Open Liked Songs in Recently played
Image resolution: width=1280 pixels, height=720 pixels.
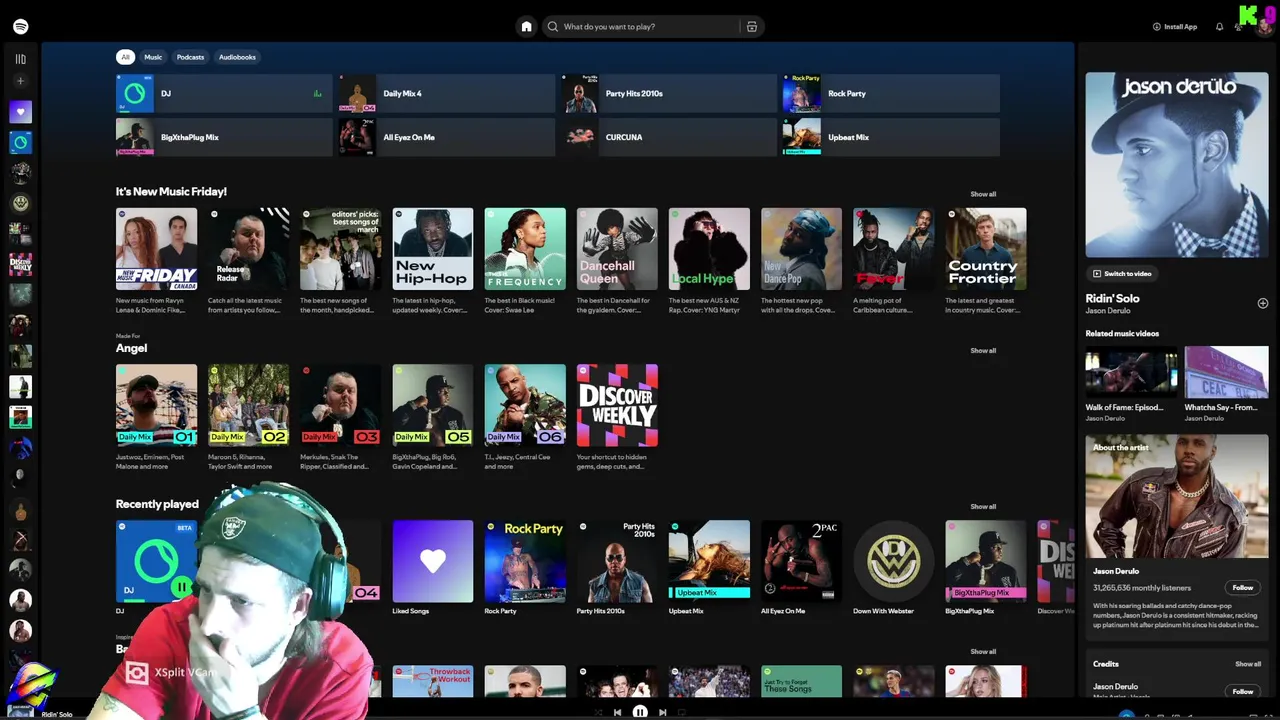(433, 561)
